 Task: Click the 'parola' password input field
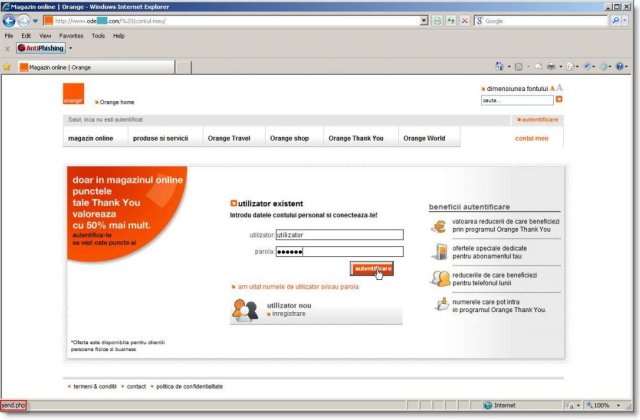pos(340,251)
